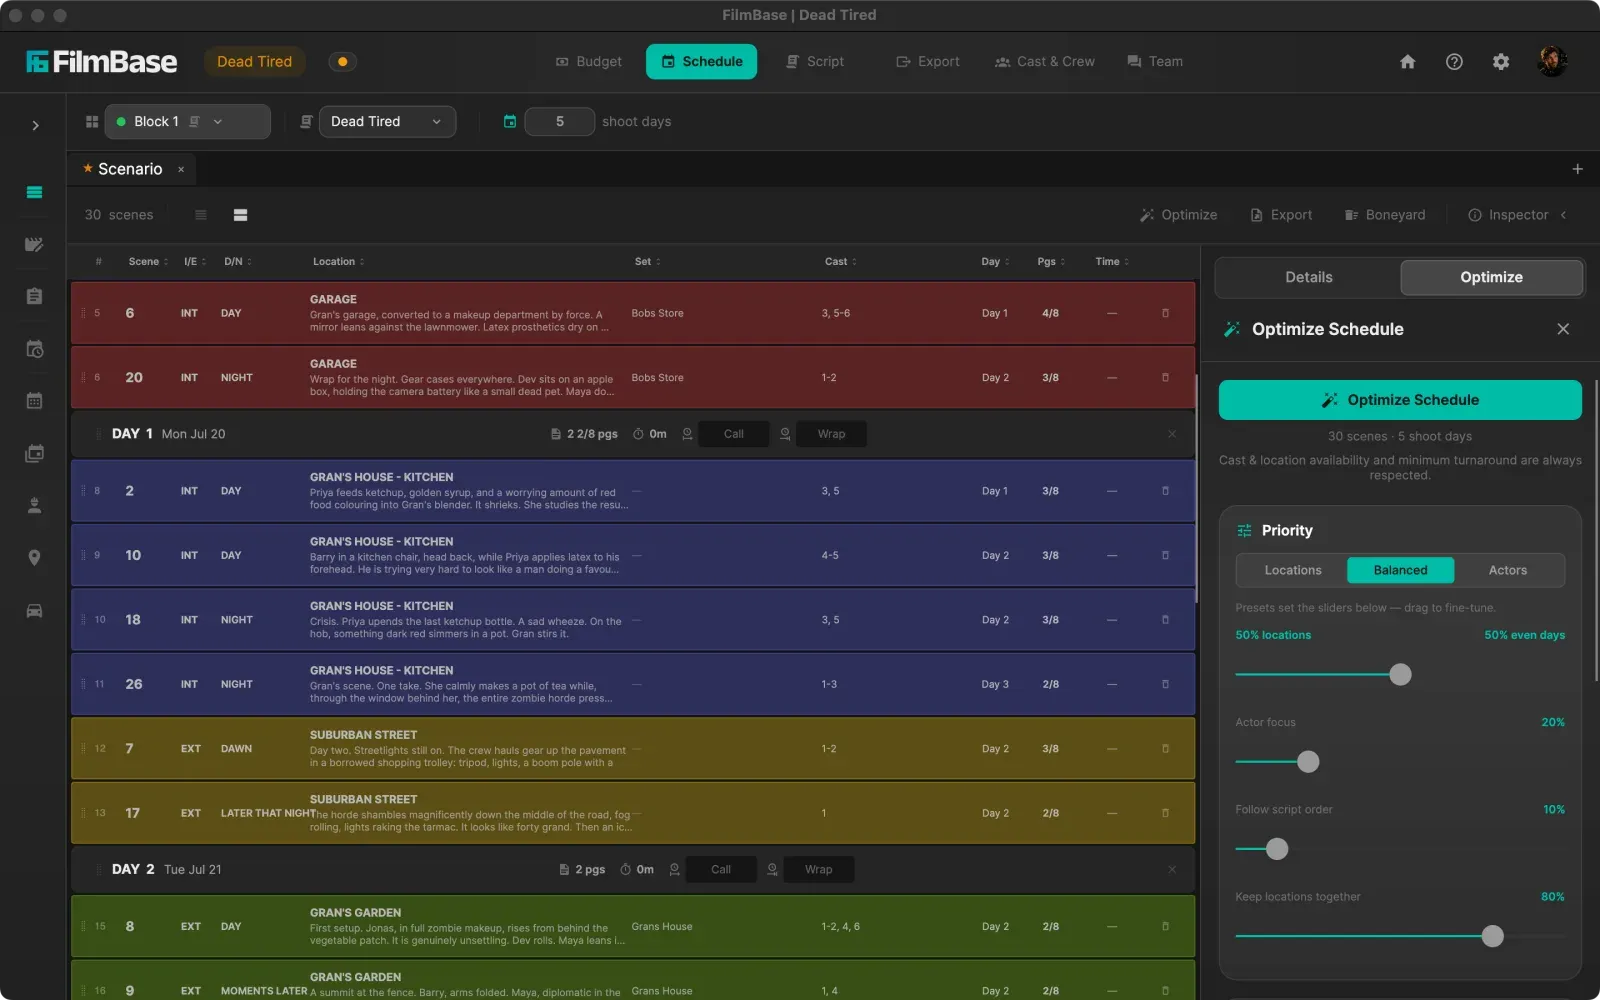Image resolution: width=1600 pixels, height=1000 pixels.
Task: Open the Dead Tired script dropdown
Action: pos(388,122)
